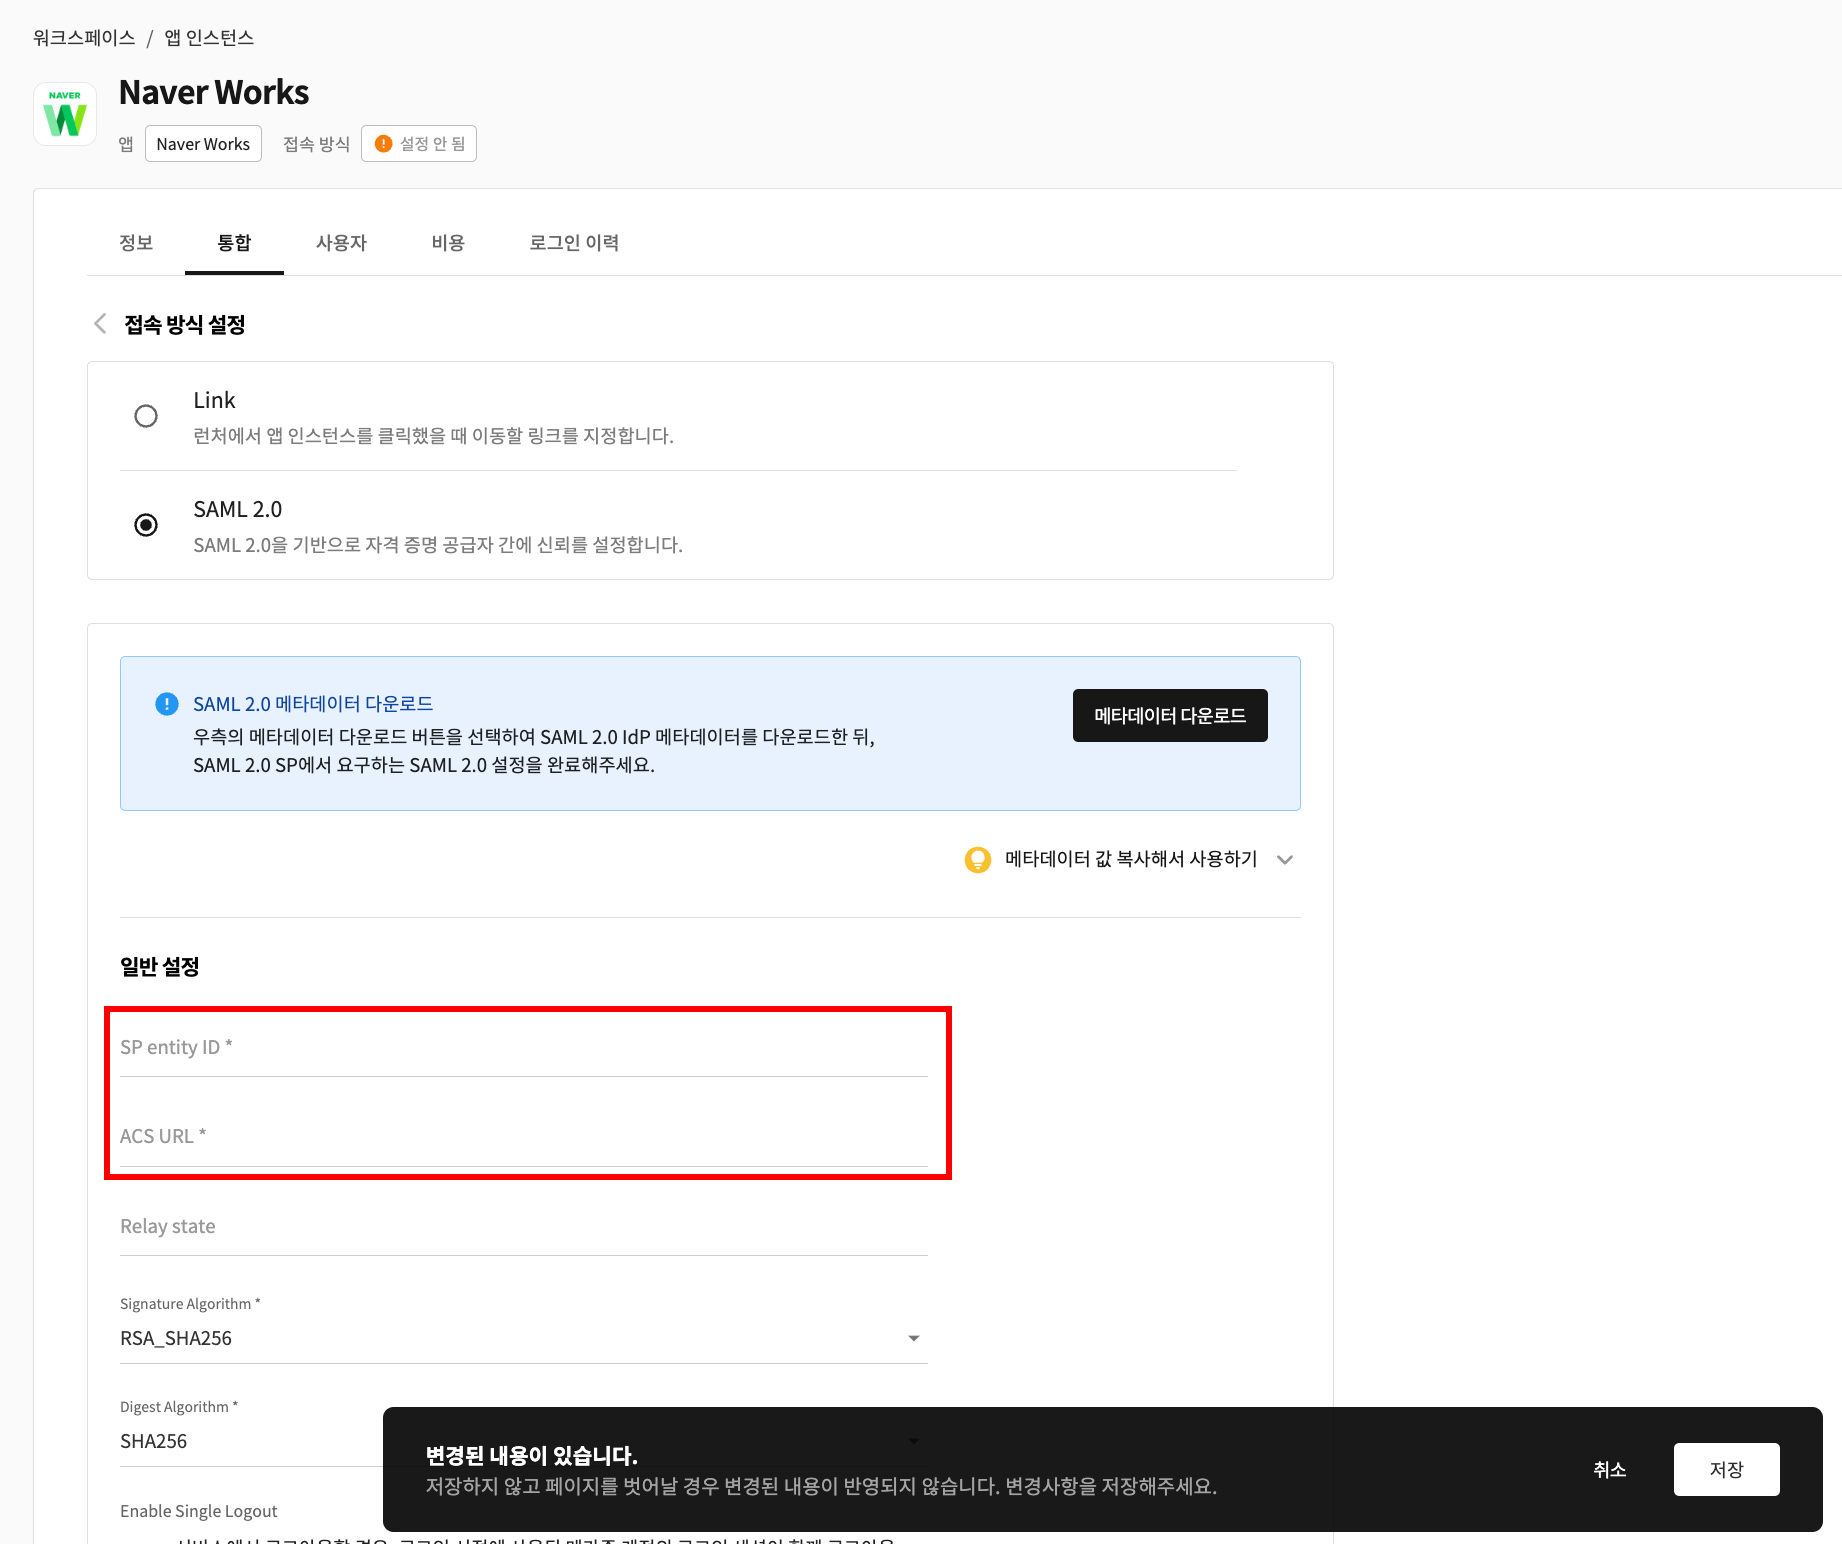Open the 로그인 이력 tab

click(x=574, y=243)
